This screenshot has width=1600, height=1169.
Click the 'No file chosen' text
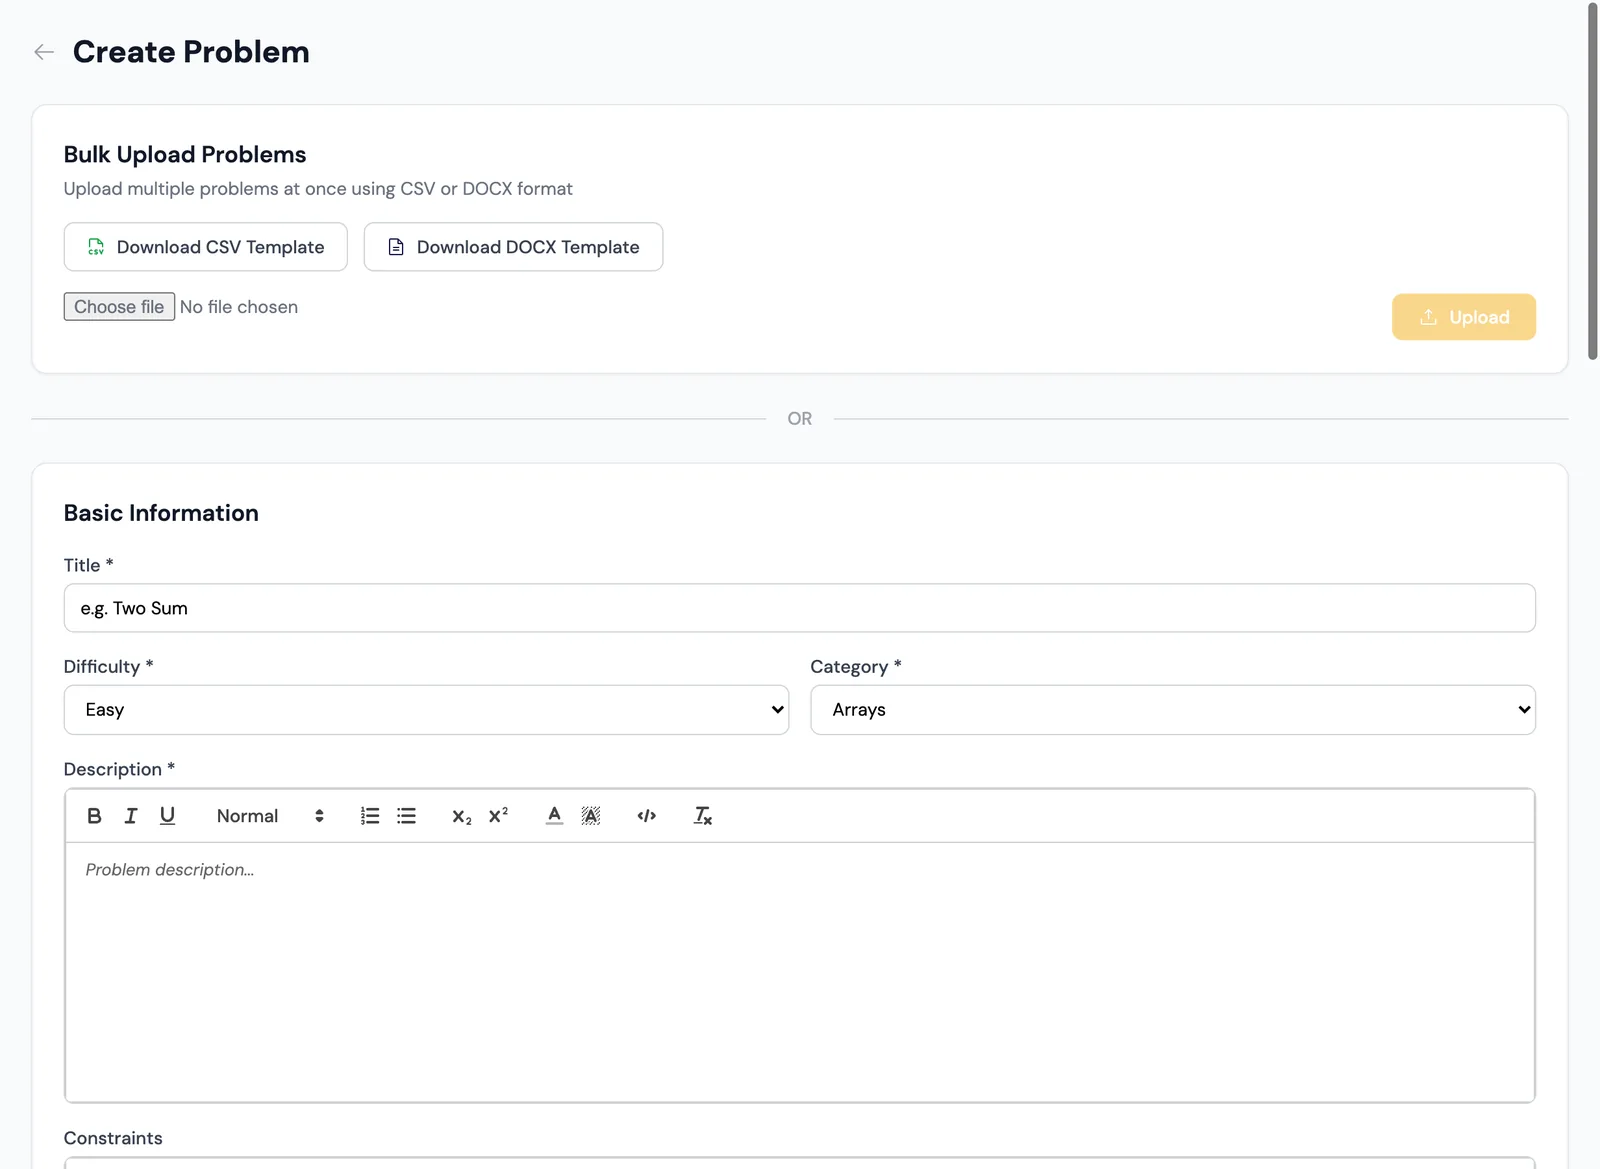[x=239, y=307]
